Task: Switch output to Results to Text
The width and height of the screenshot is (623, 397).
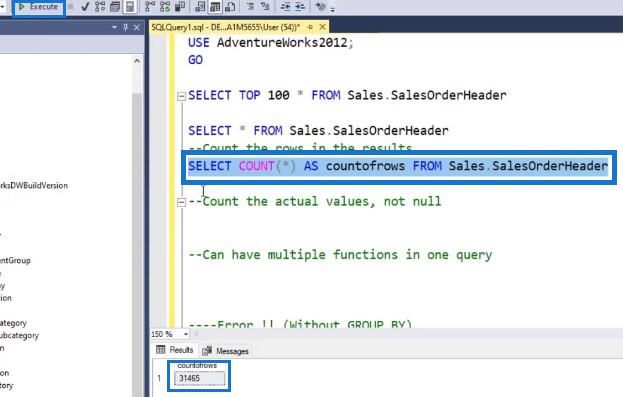Action: click(200, 7)
